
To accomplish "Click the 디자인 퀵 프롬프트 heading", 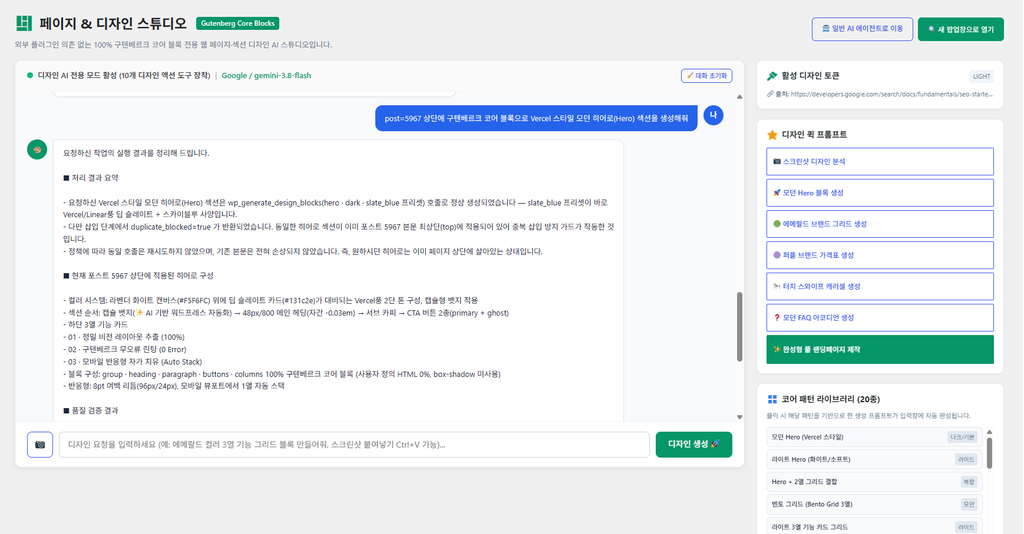I will point(814,134).
